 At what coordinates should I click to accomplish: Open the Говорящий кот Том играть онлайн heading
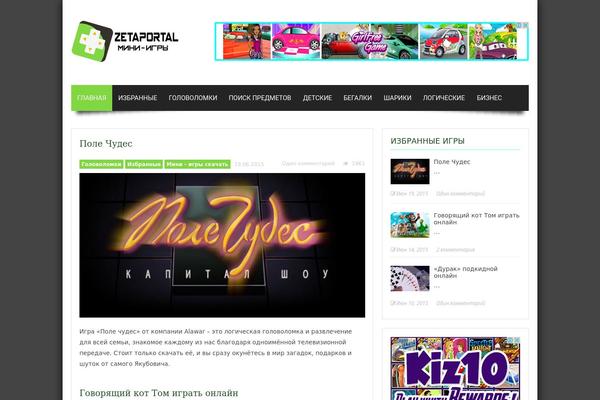tap(159, 393)
